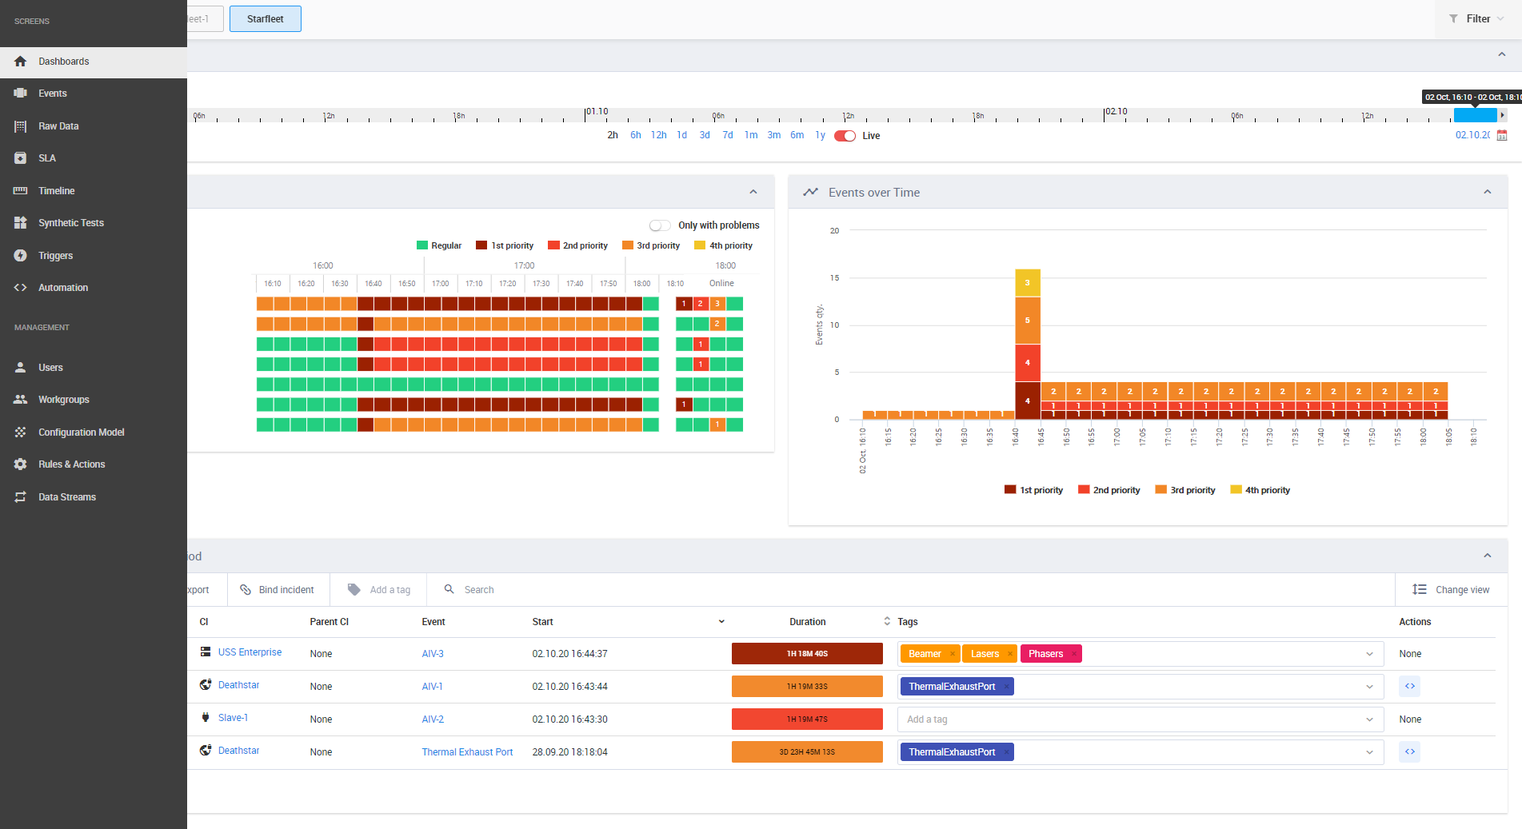Click the filter funnel icon
This screenshot has height=829, width=1522.
(x=1453, y=19)
